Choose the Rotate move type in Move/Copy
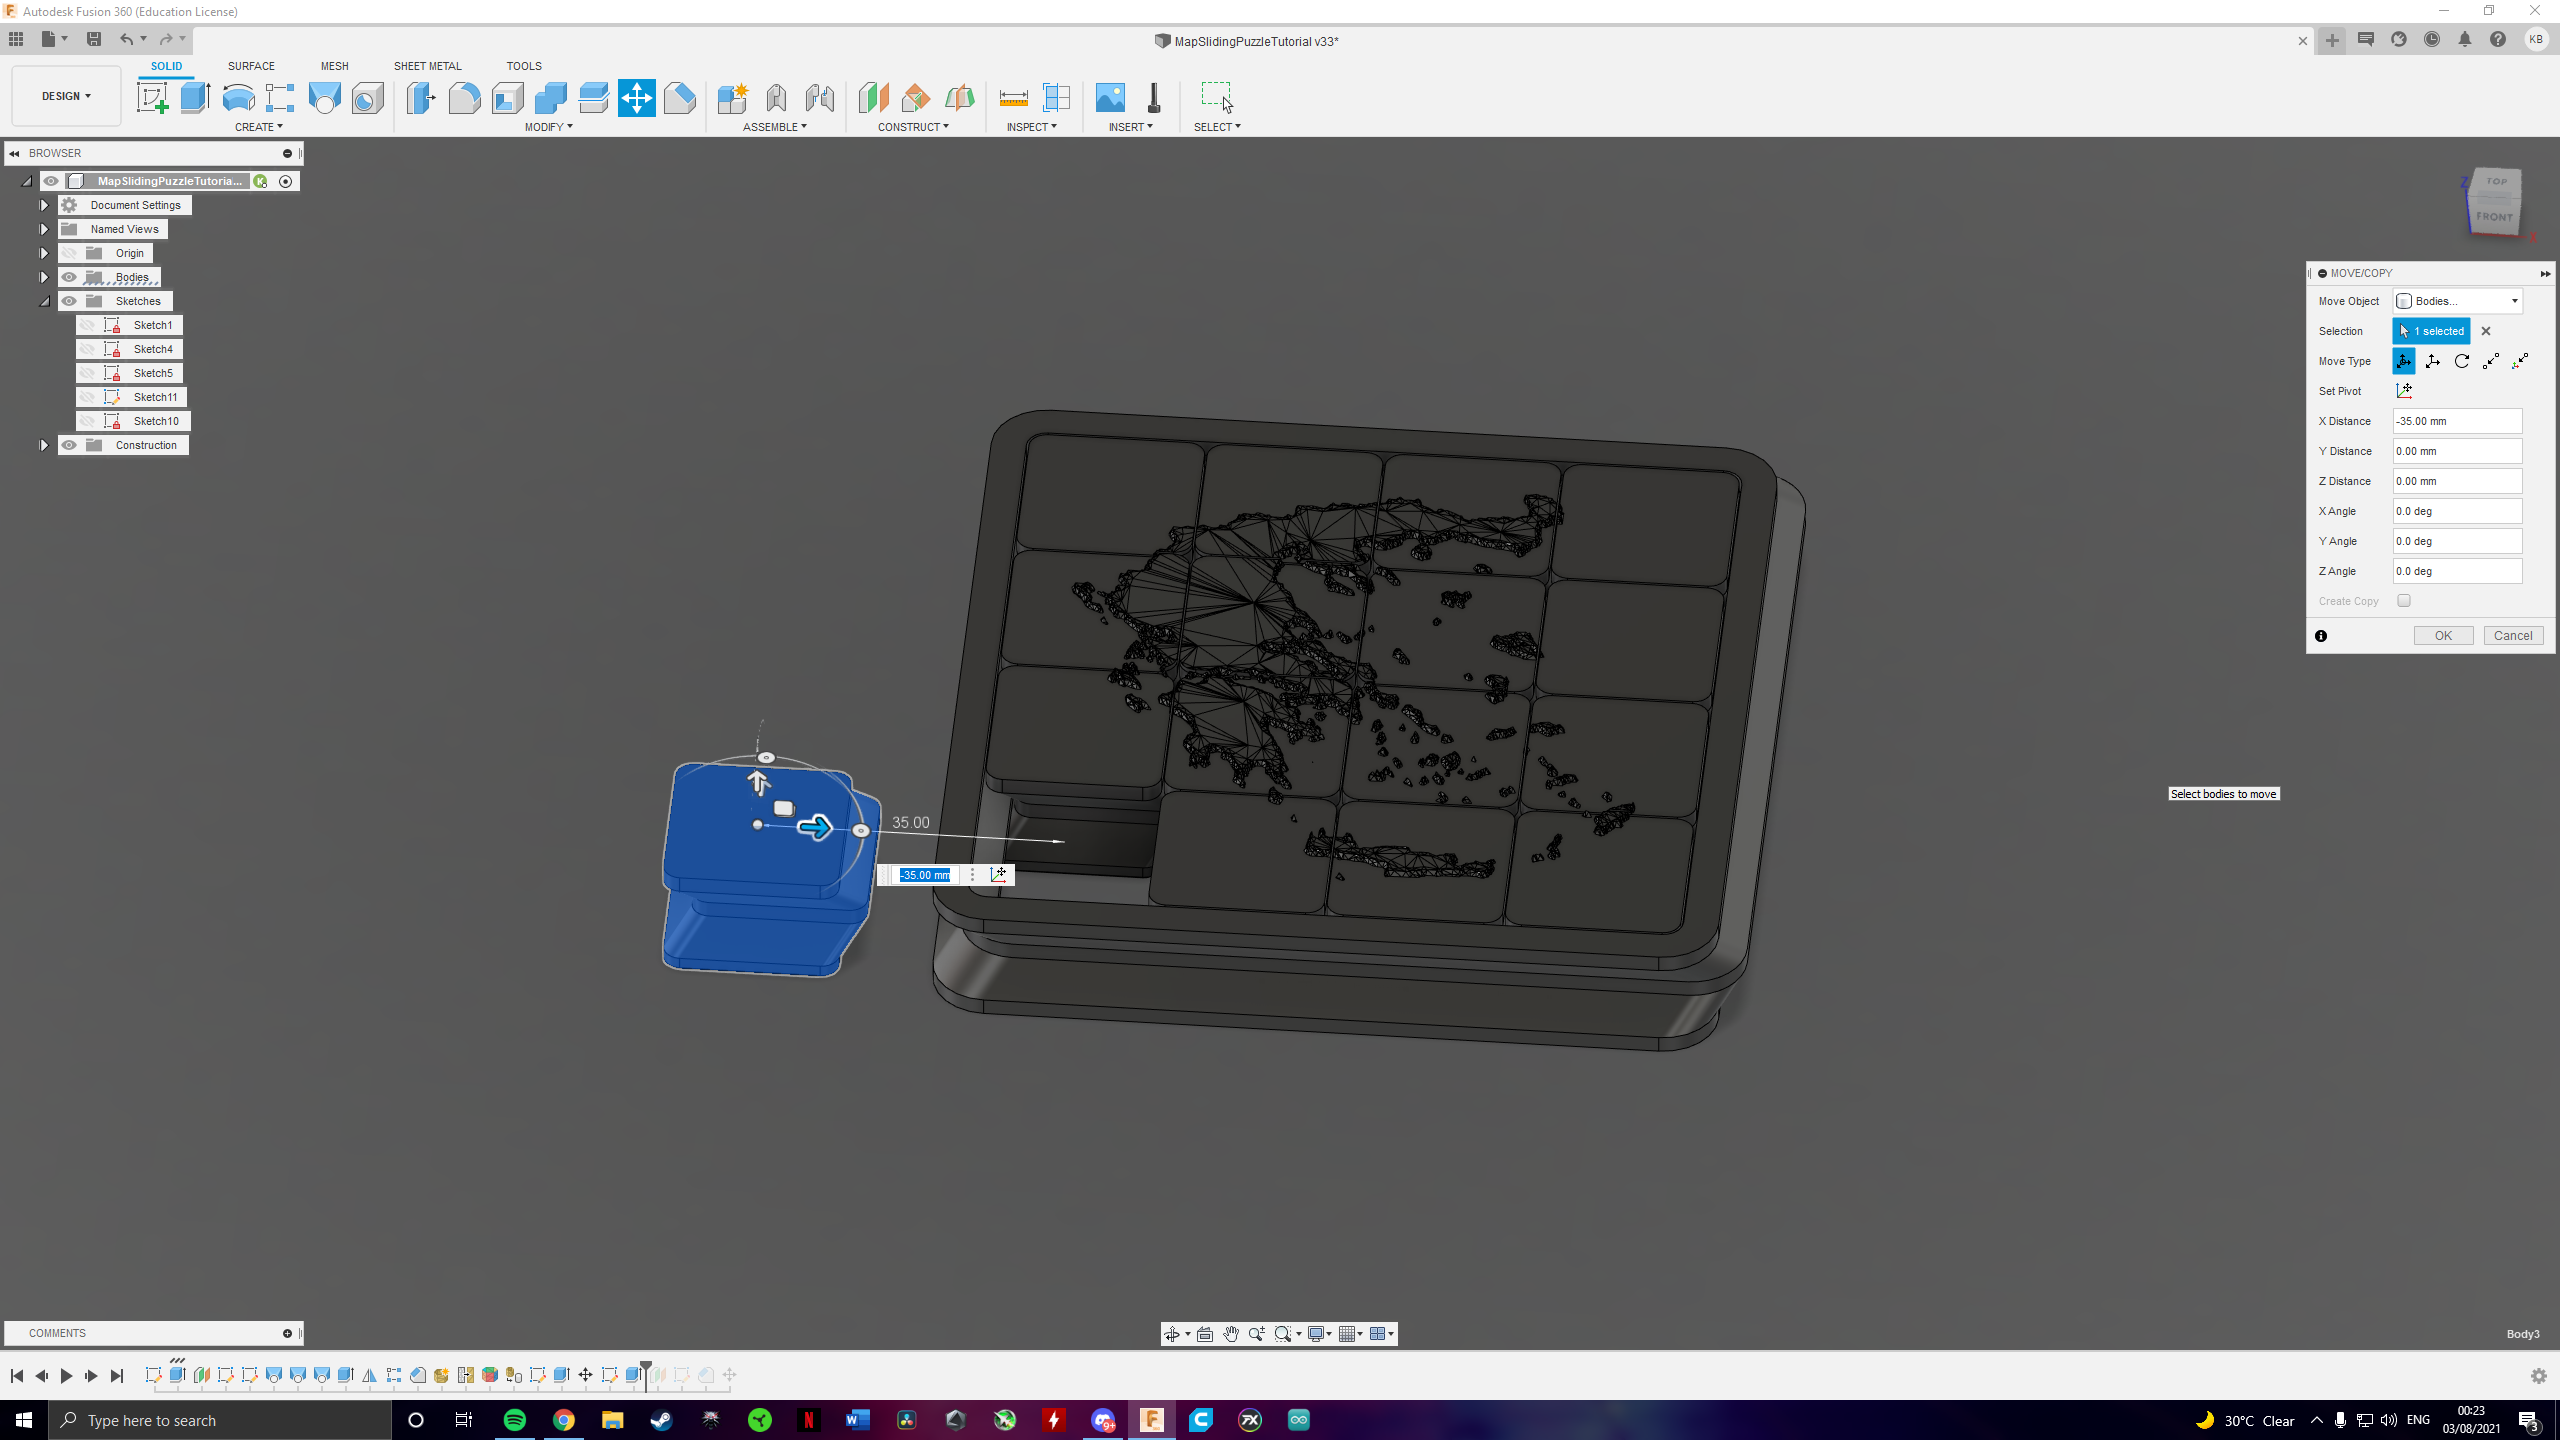The width and height of the screenshot is (2560, 1440). pos(2461,361)
